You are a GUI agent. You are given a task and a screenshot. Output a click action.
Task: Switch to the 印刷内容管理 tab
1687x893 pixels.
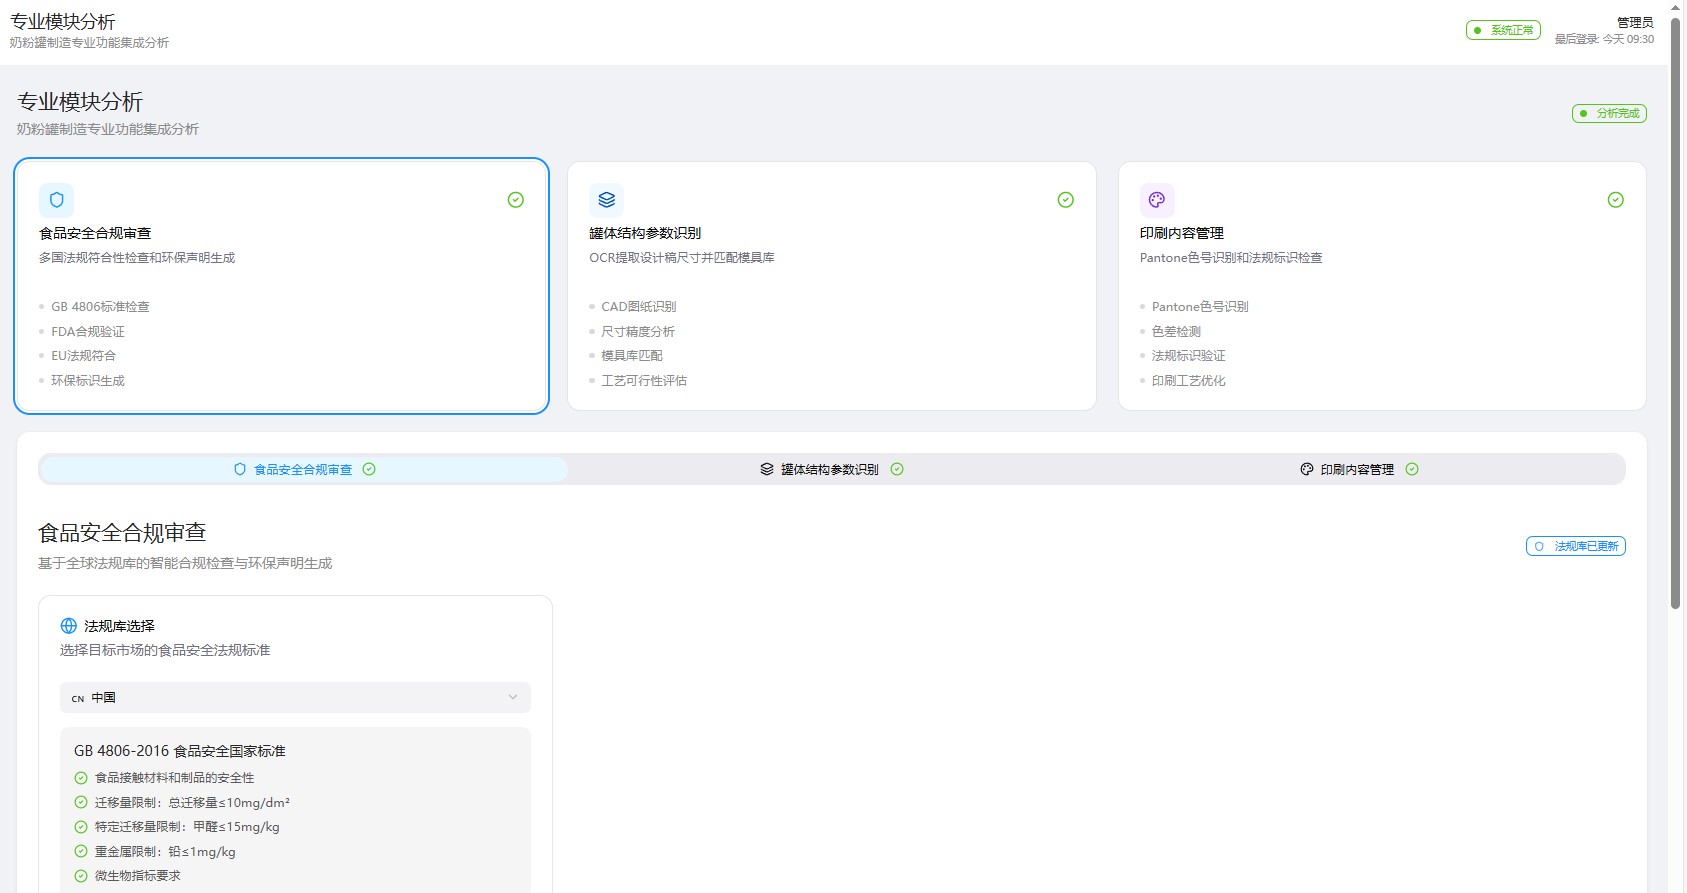click(x=1357, y=470)
